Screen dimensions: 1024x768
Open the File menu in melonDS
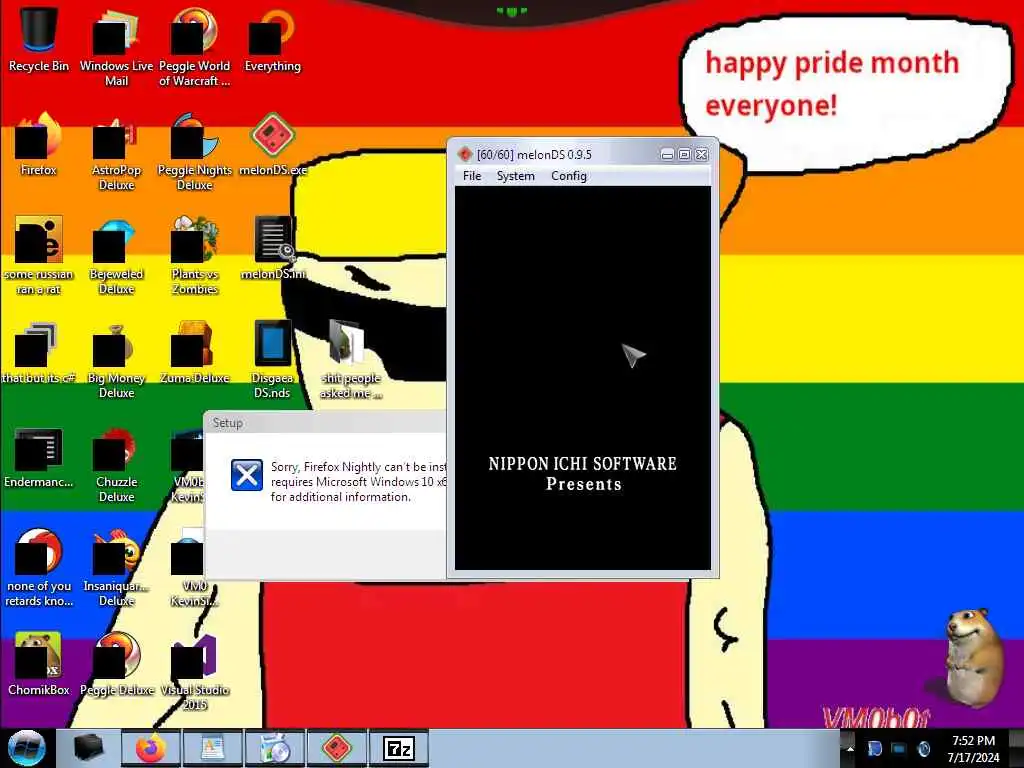pyautogui.click(x=472, y=176)
